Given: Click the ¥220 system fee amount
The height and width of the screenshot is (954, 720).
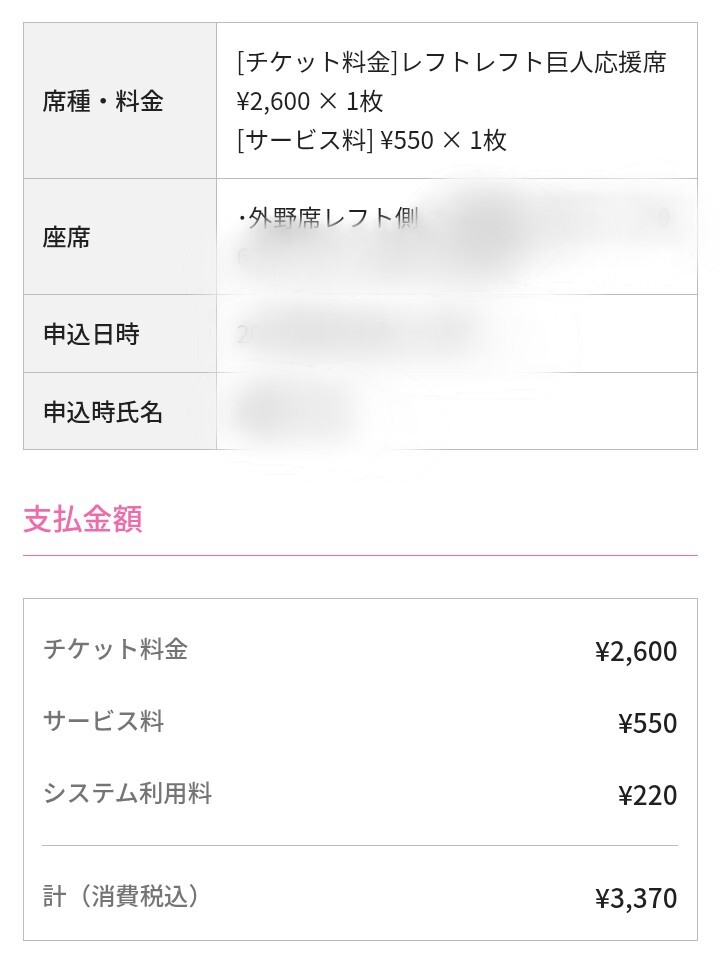Looking at the screenshot, I should click(647, 796).
